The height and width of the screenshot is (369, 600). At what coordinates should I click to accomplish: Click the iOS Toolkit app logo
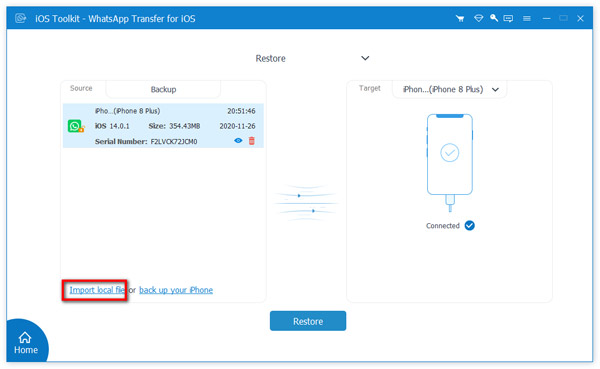21,18
